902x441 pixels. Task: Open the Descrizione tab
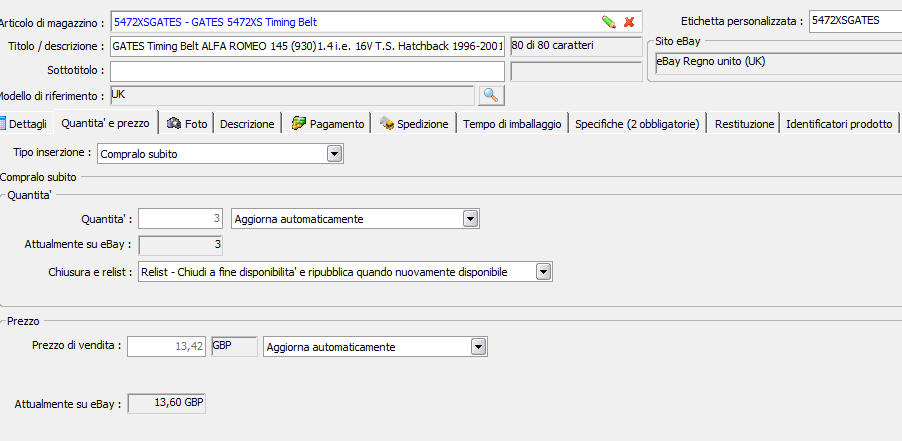pos(247,124)
